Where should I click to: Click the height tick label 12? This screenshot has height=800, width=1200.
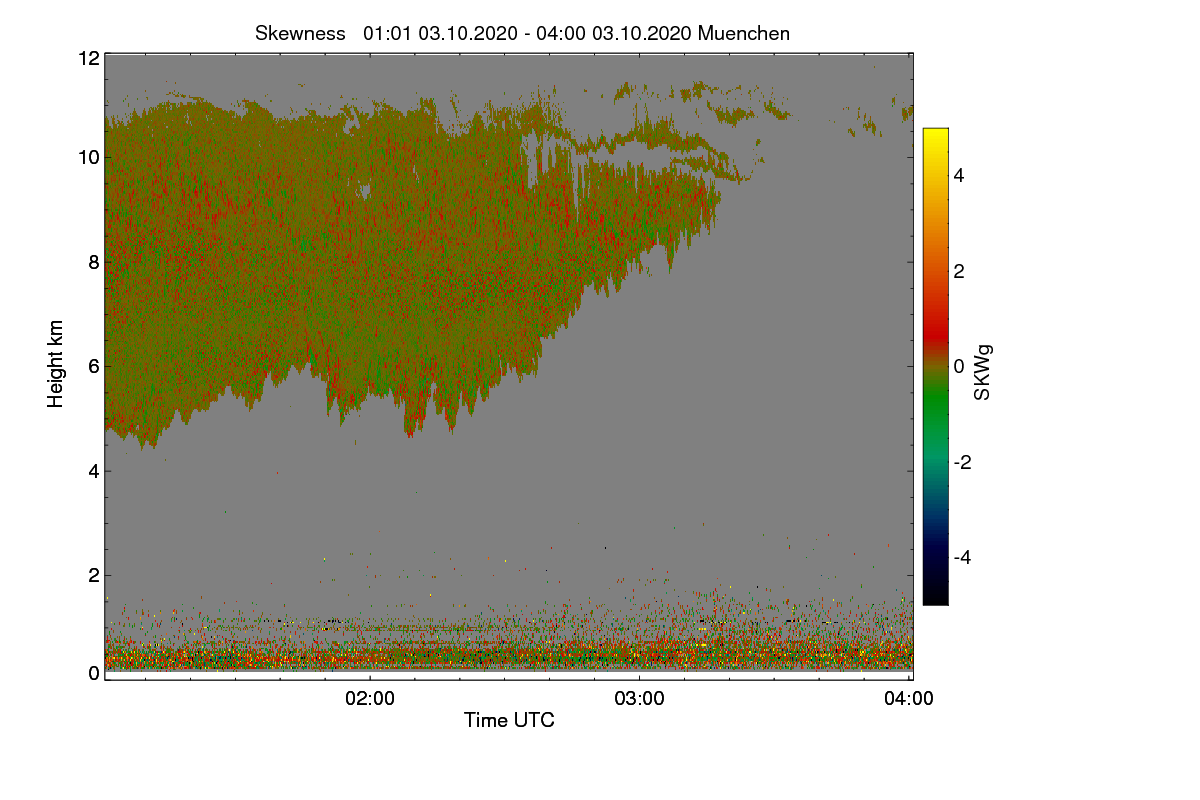point(88,58)
